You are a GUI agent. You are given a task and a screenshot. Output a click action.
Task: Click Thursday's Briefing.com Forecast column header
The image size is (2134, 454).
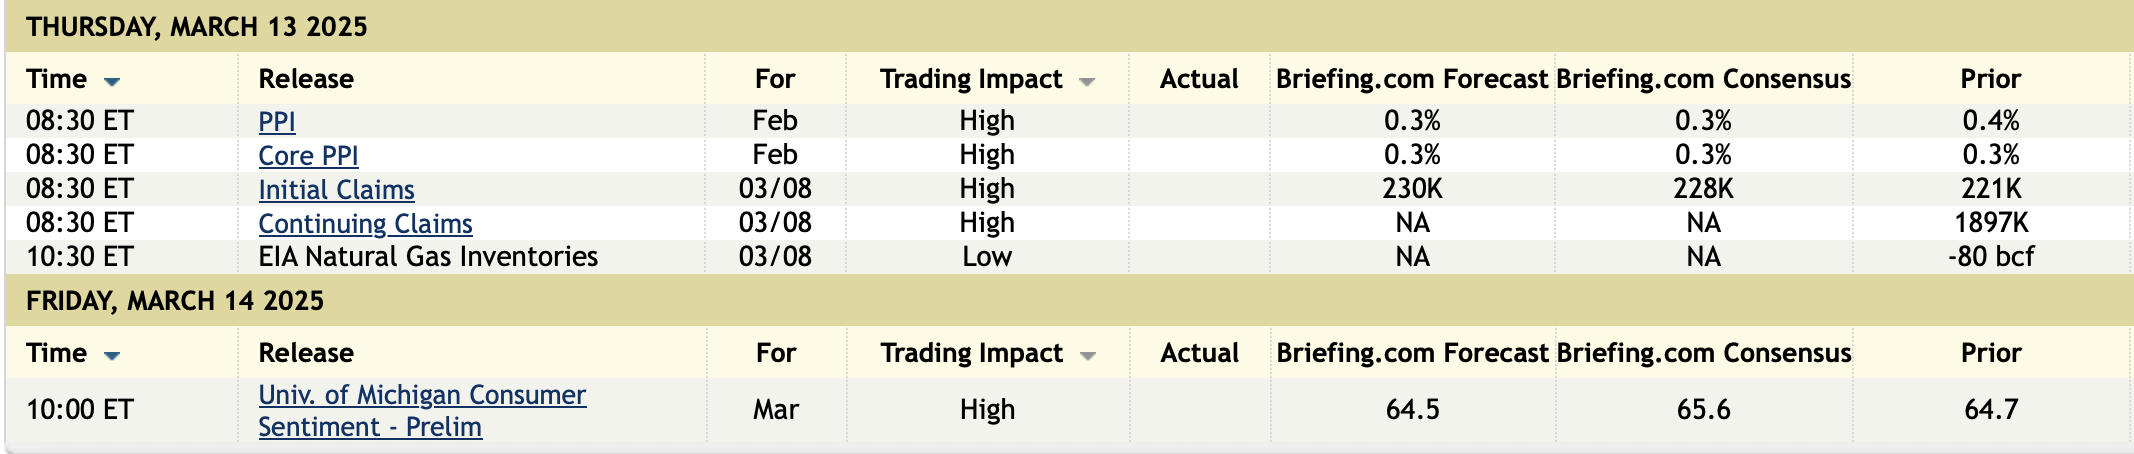(x=1411, y=79)
